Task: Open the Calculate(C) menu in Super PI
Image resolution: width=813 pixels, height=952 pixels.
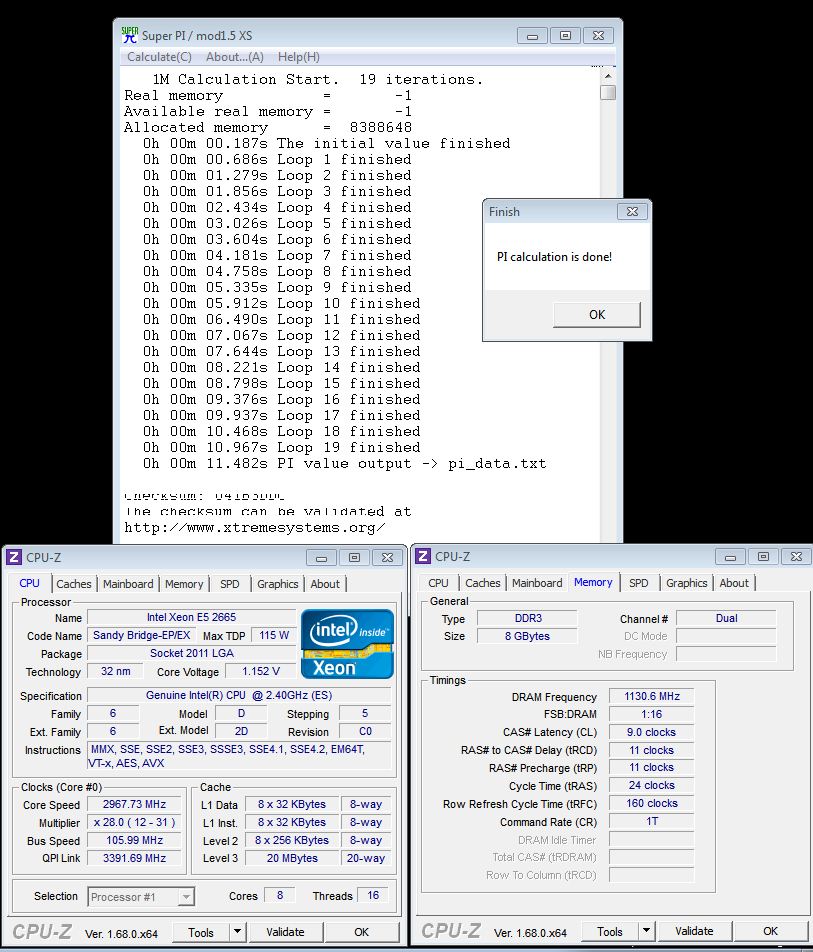Action: click(159, 56)
